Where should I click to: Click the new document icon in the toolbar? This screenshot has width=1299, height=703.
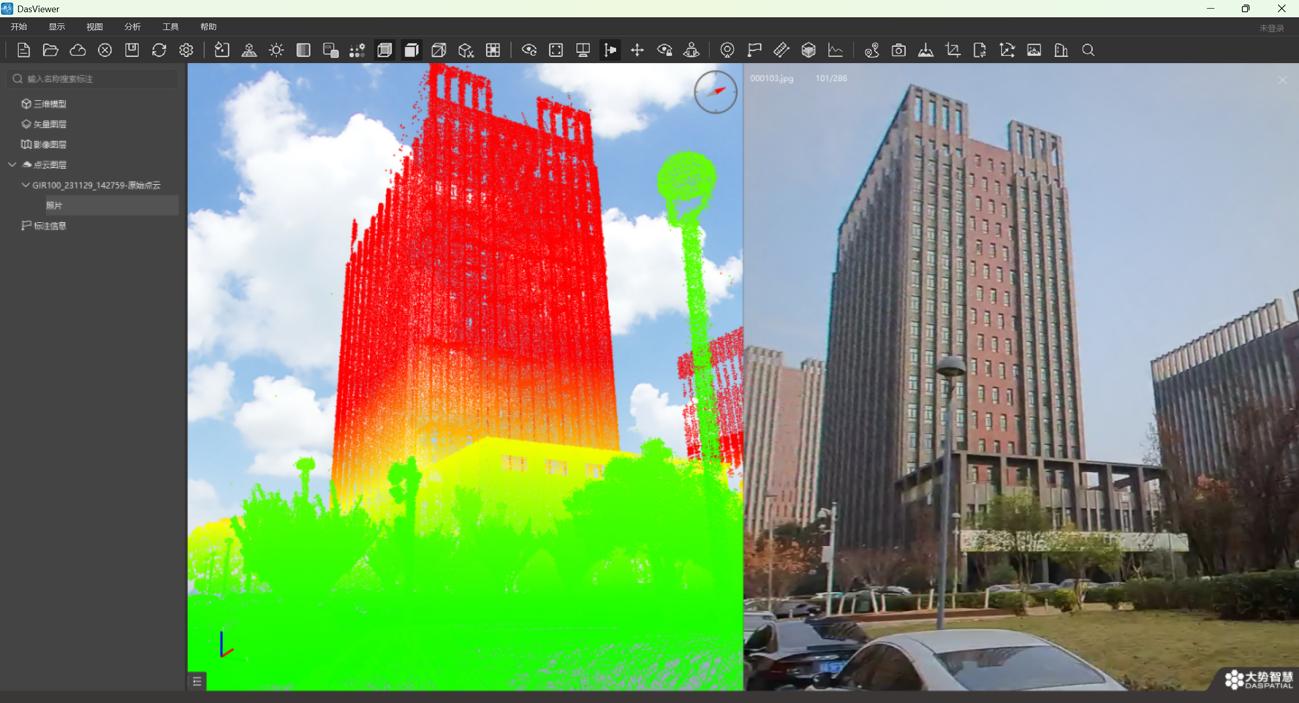click(23, 50)
